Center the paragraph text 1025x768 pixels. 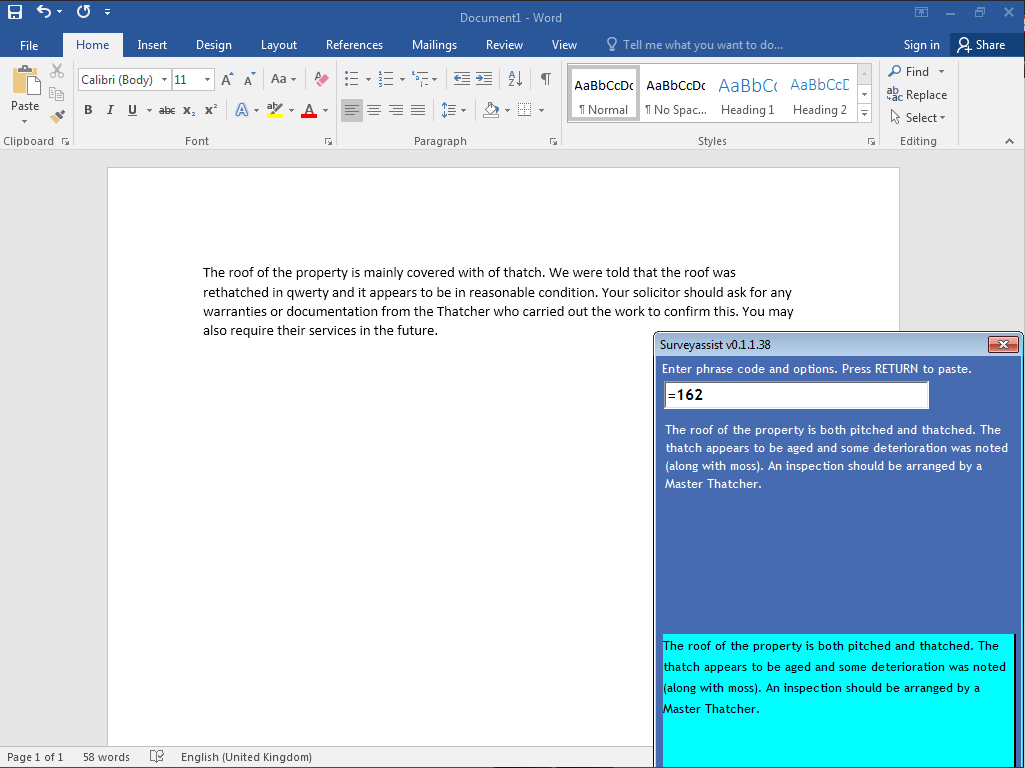pyautogui.click(x=374, y=110)
